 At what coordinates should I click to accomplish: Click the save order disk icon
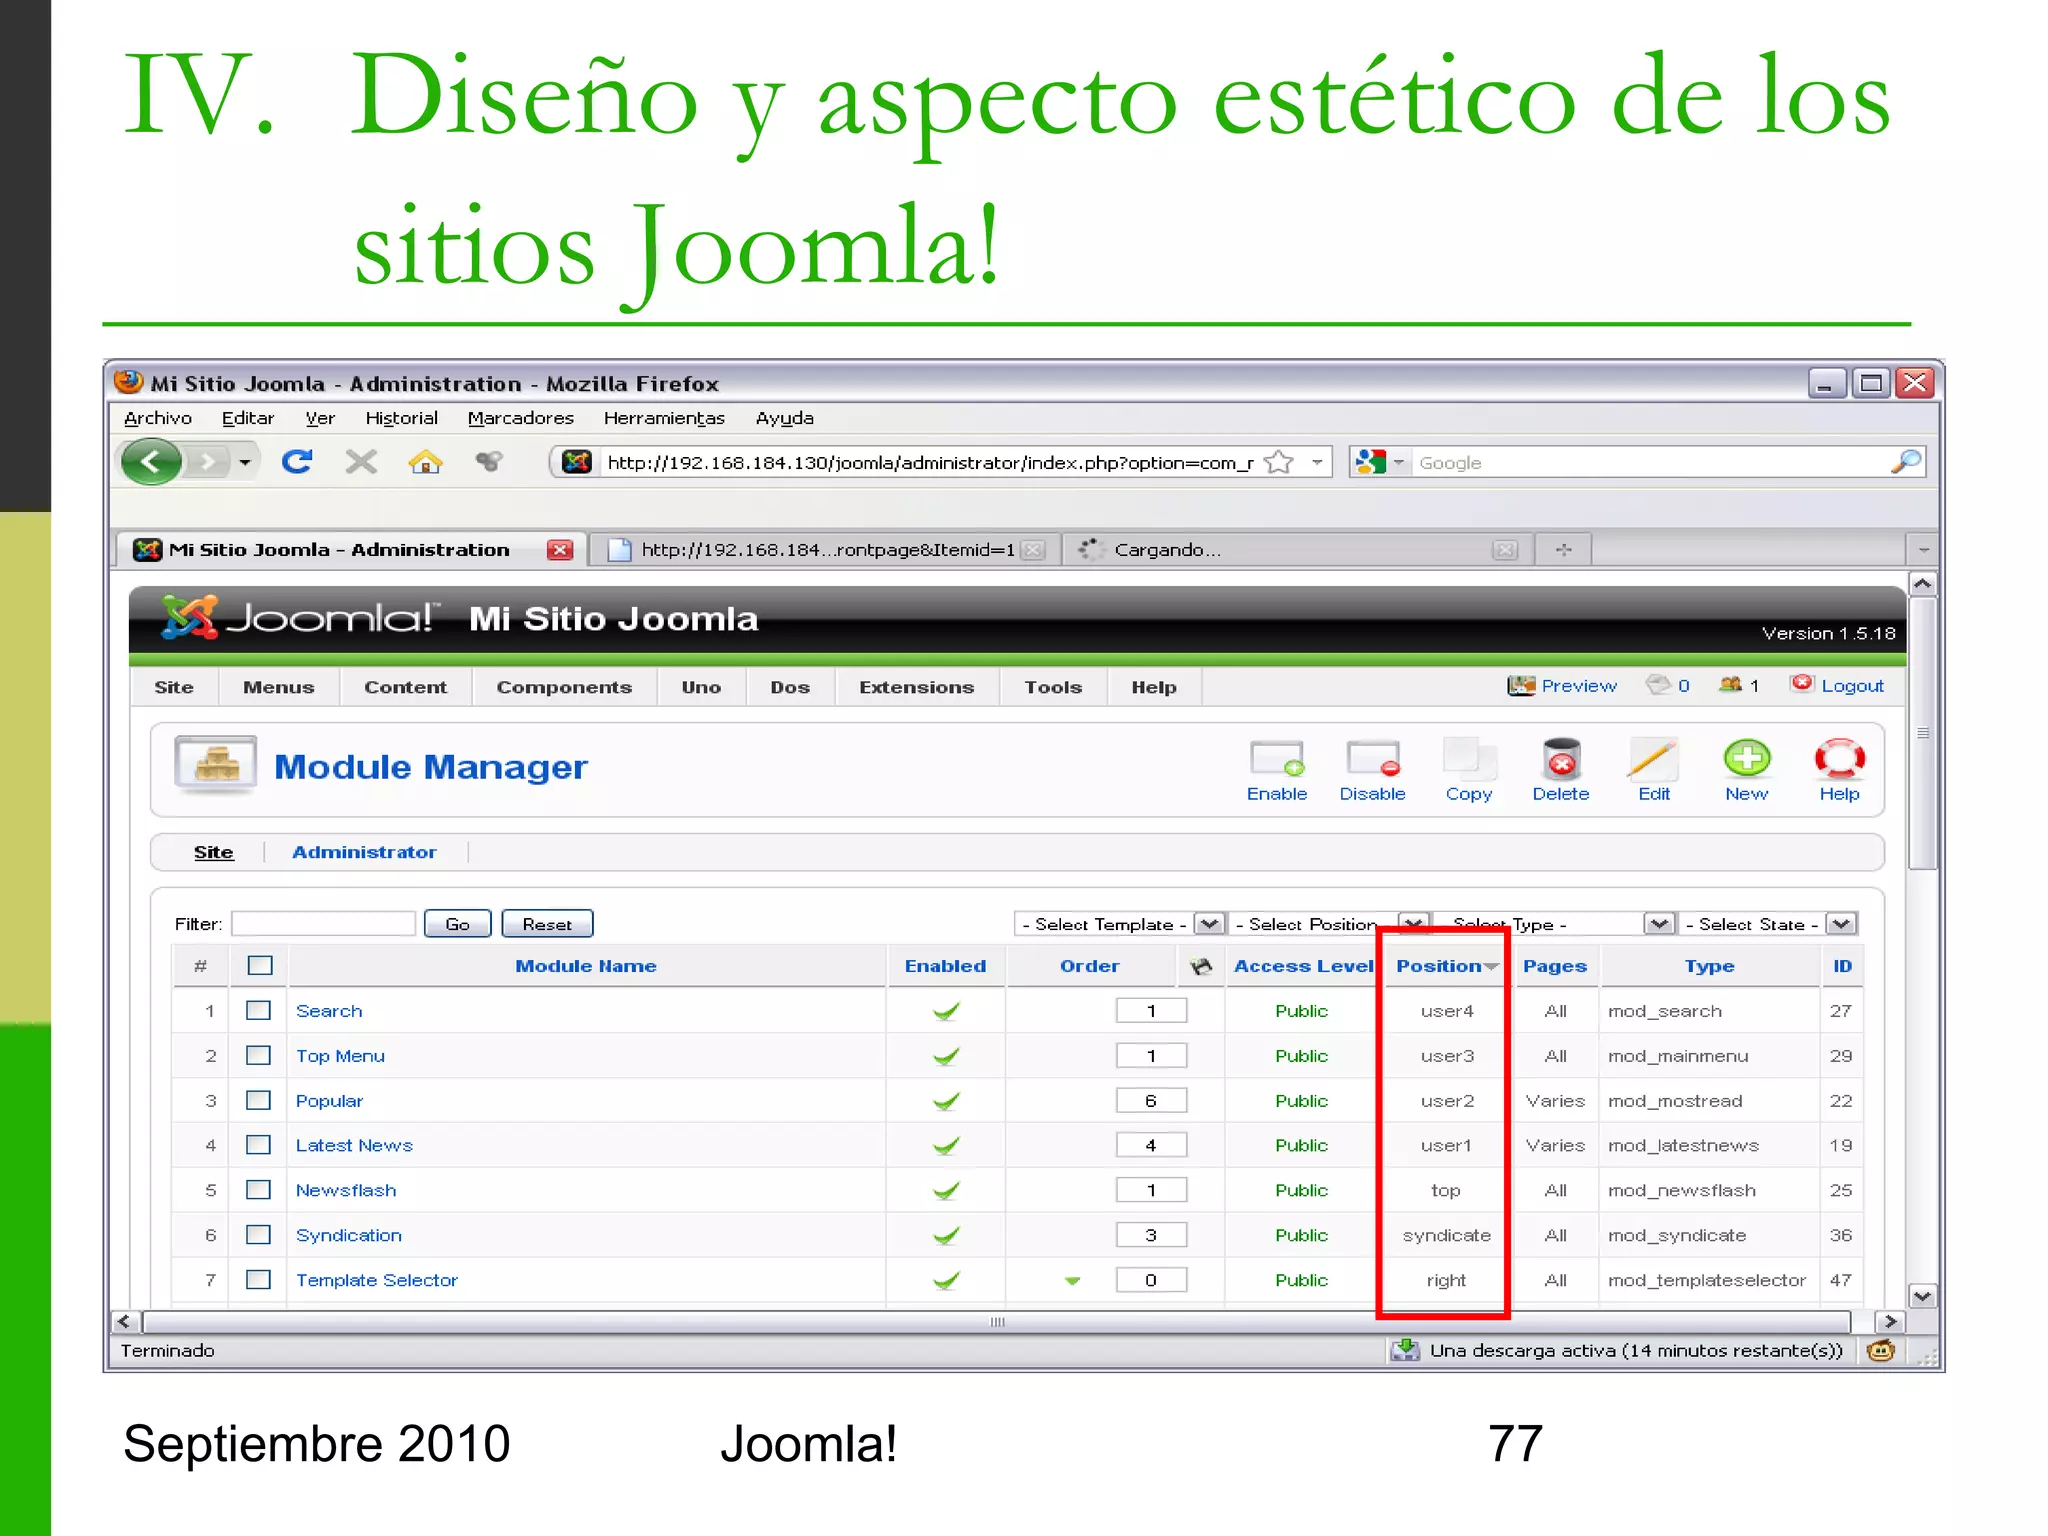pyautogui.click(x=1200, y=966)
